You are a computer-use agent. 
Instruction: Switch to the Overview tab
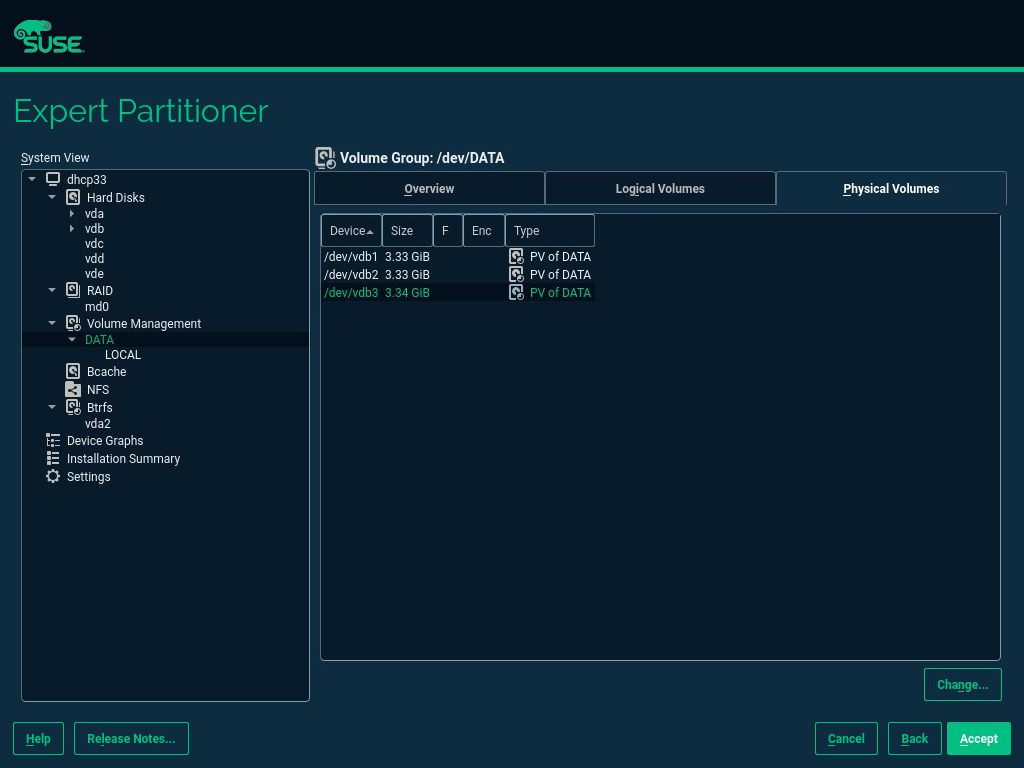point(429,188)
